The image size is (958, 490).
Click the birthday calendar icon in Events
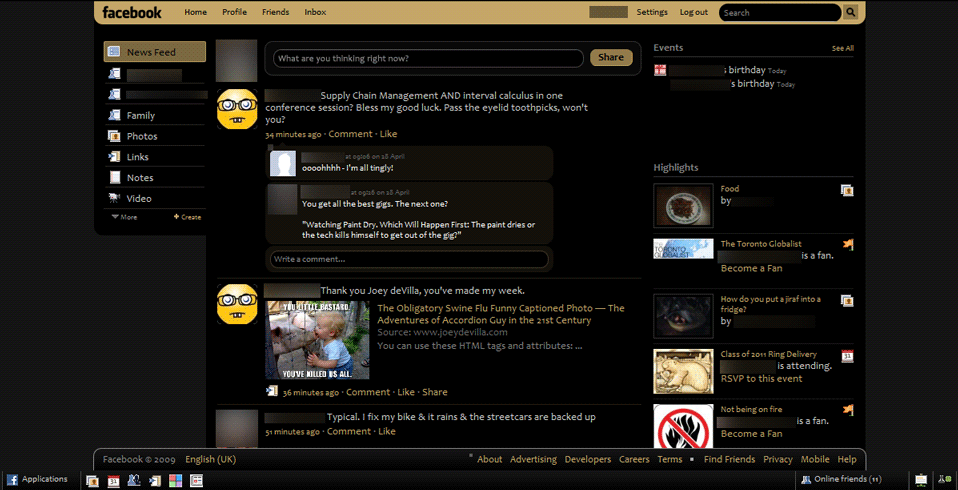660,70
